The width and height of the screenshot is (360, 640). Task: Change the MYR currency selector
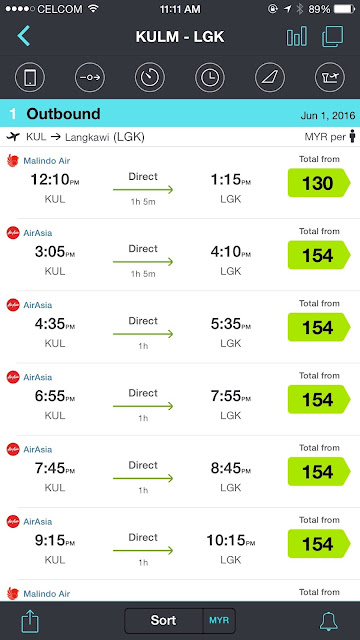pos(219,621)
